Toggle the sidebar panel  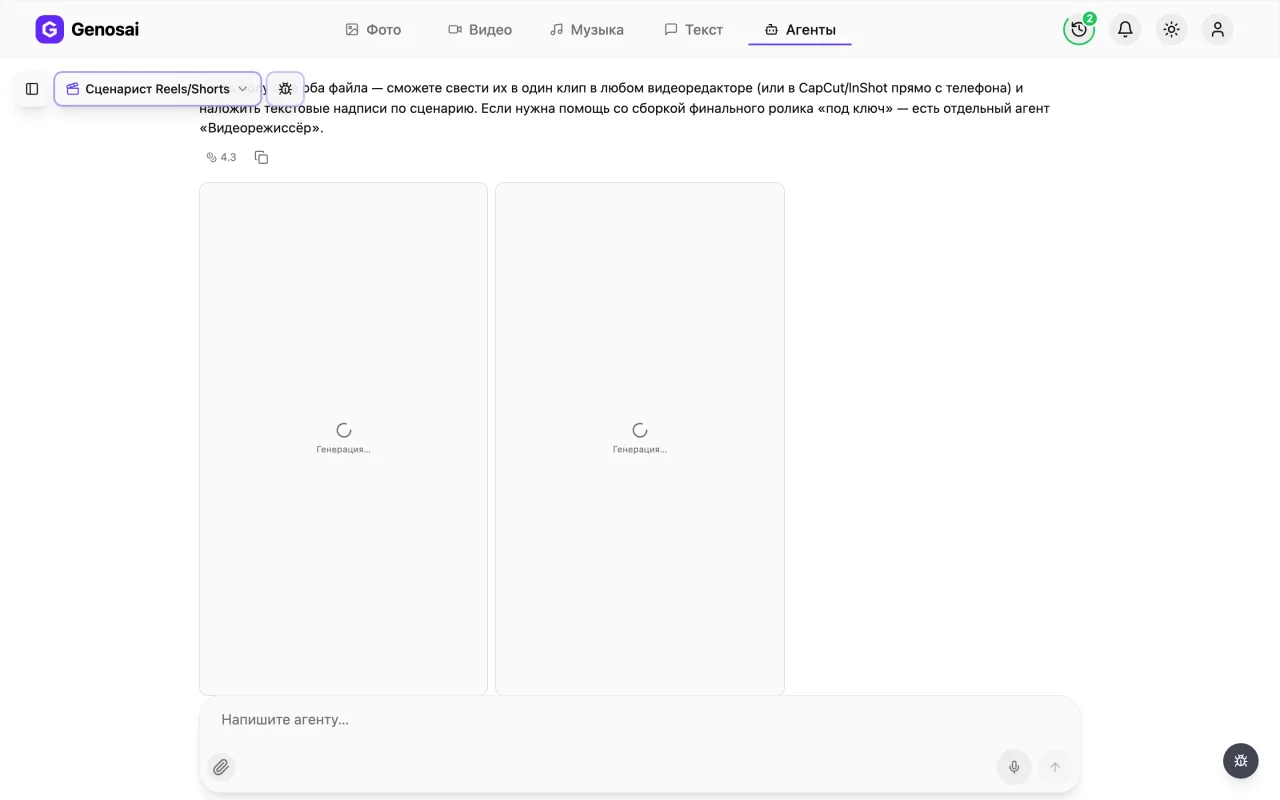[x=32, y=89]
